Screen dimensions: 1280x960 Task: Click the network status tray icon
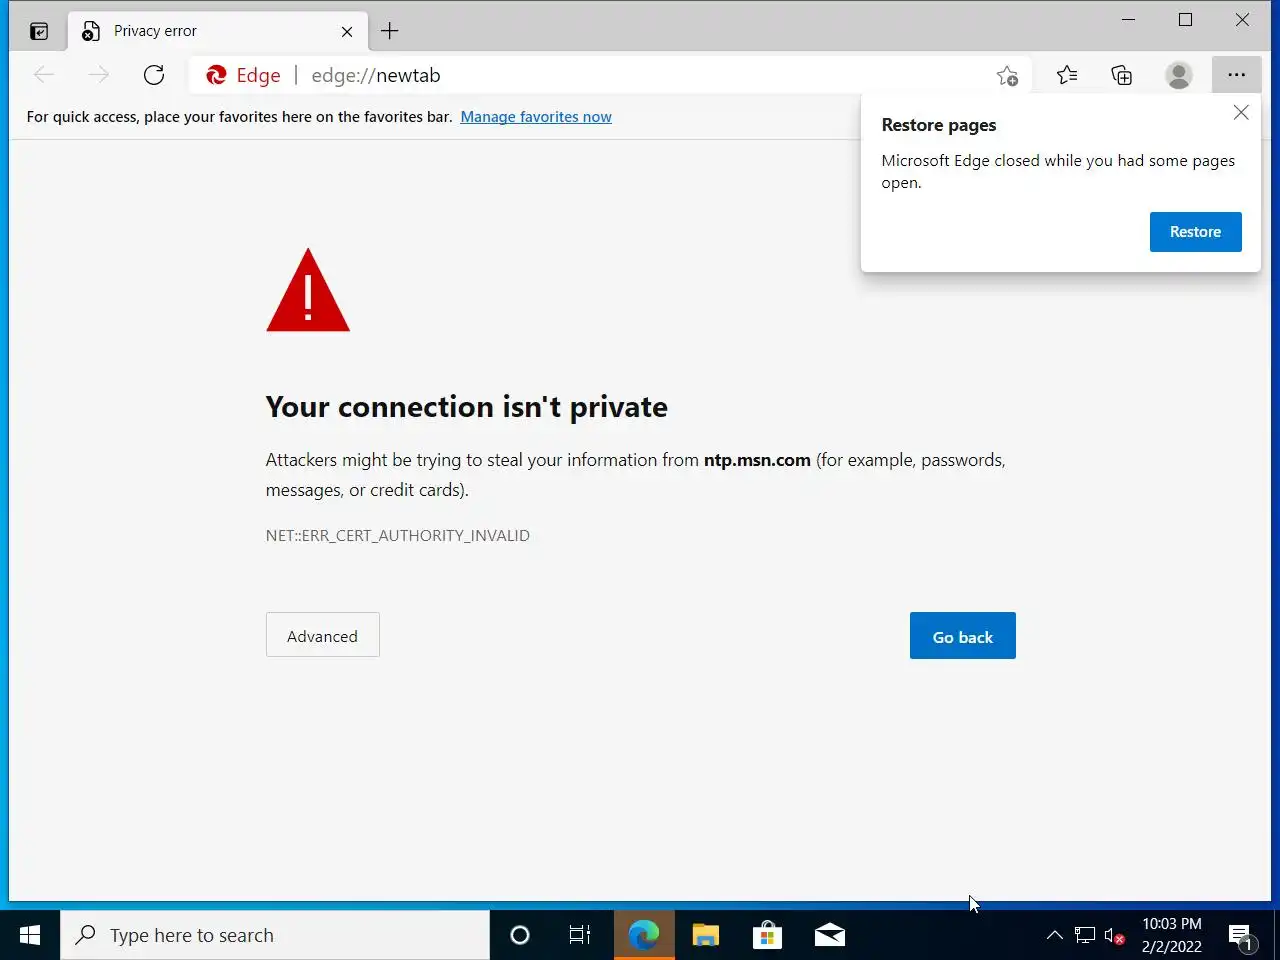1085,936
